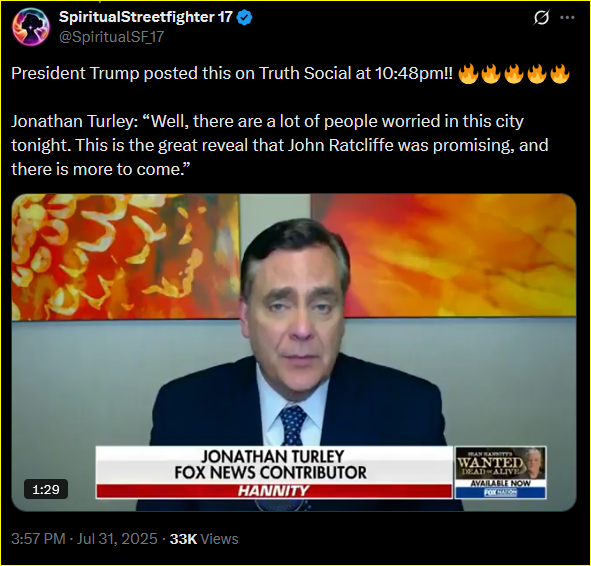Play the Jonathan Turley Hannity video
This screenshot has height=566, width=591.
(294, 352)
